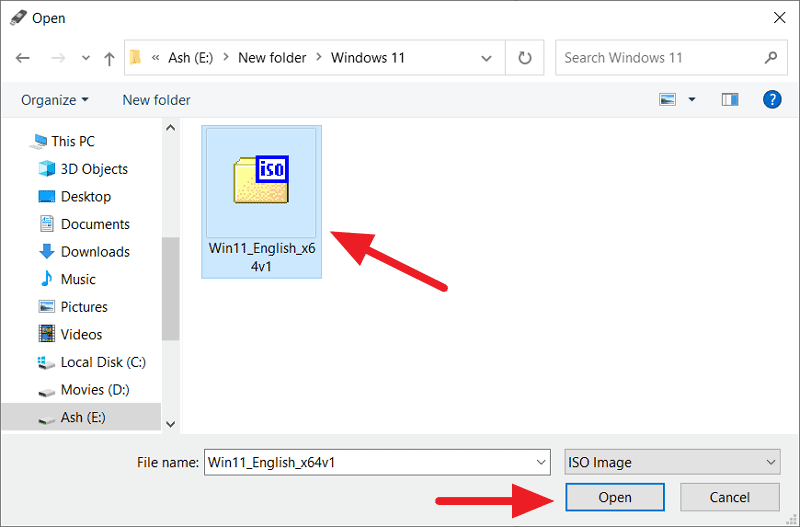Open Videos in the navigation pane
Screen dimensions: 800x527
[81, 334]
